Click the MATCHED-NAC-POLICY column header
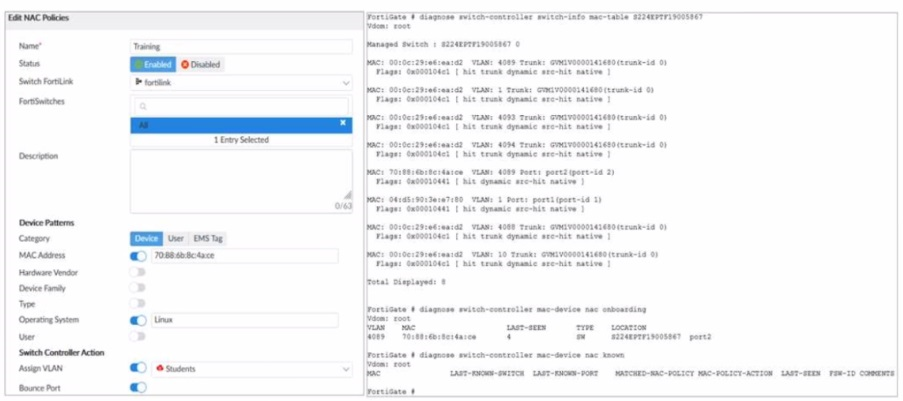Image resolution: width=903 pixels, height=401 pixels. [x=654, y=373]
